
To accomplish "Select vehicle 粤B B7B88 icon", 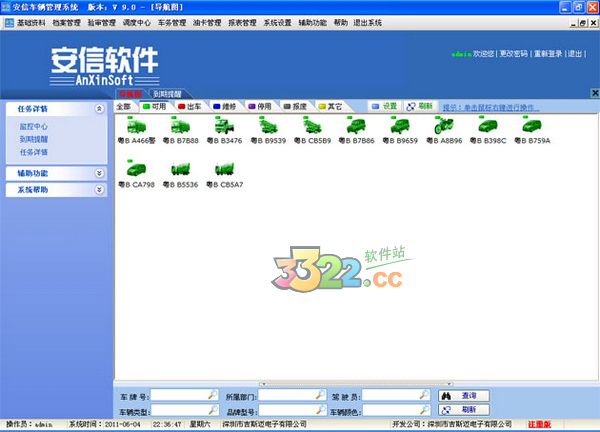I will [180, 126].
